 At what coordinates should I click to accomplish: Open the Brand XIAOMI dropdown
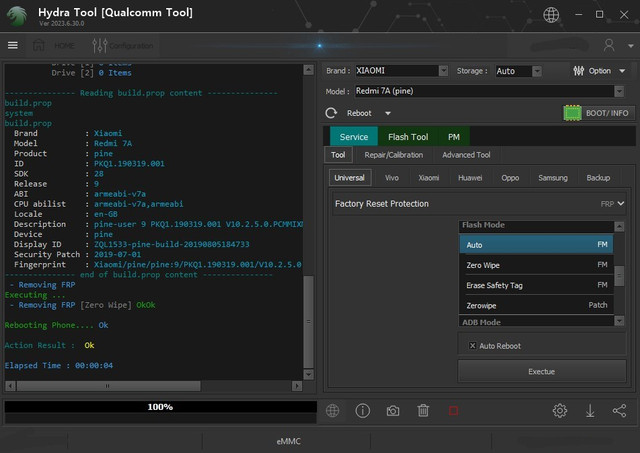[x=443, y=71]
